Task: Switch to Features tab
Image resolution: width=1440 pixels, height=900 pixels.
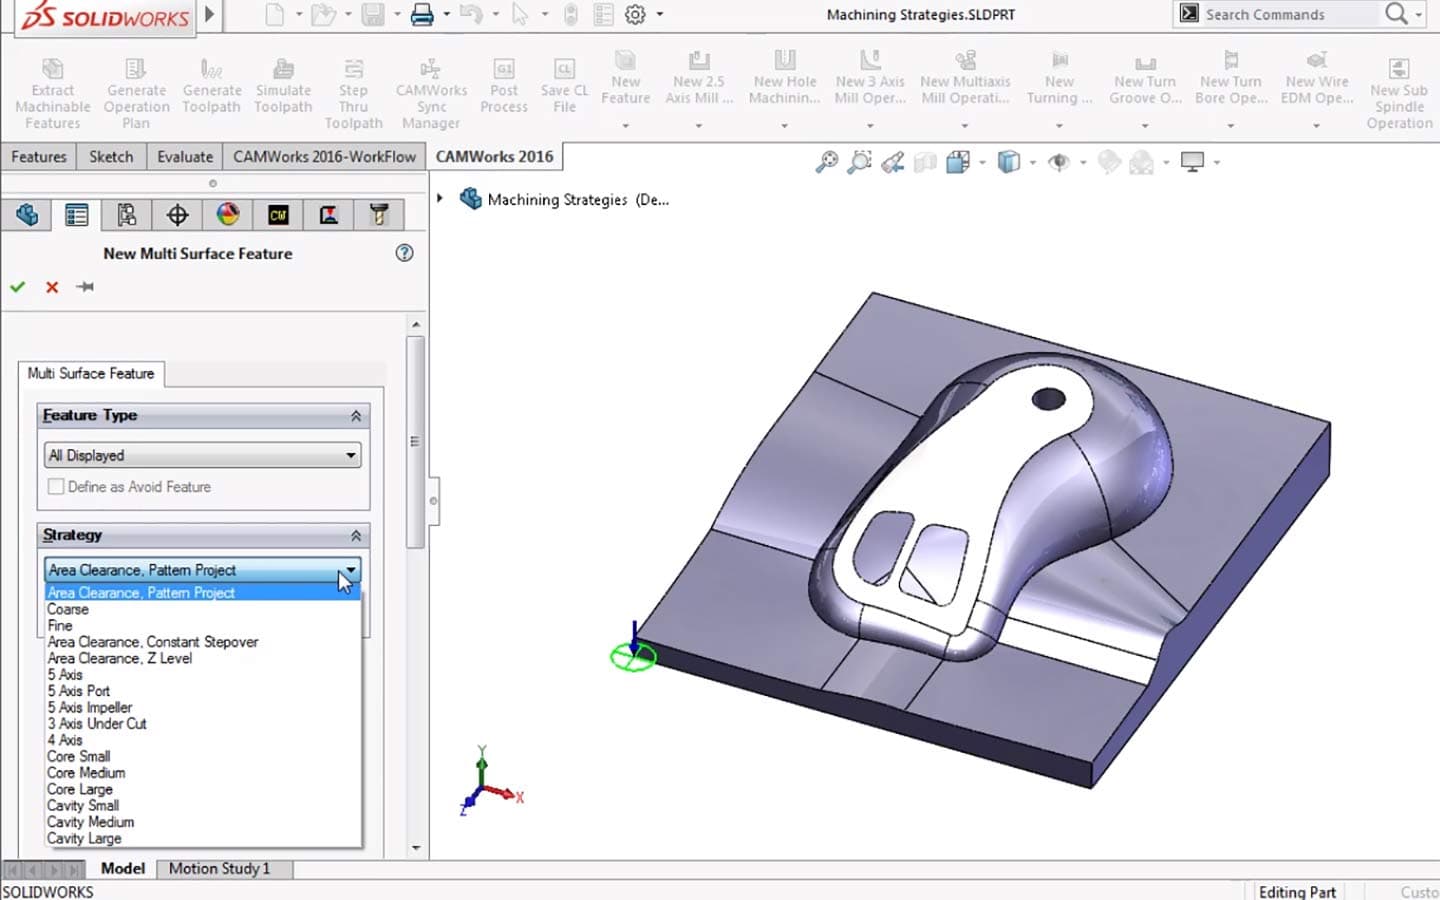Action: click(x=39, y=157)
